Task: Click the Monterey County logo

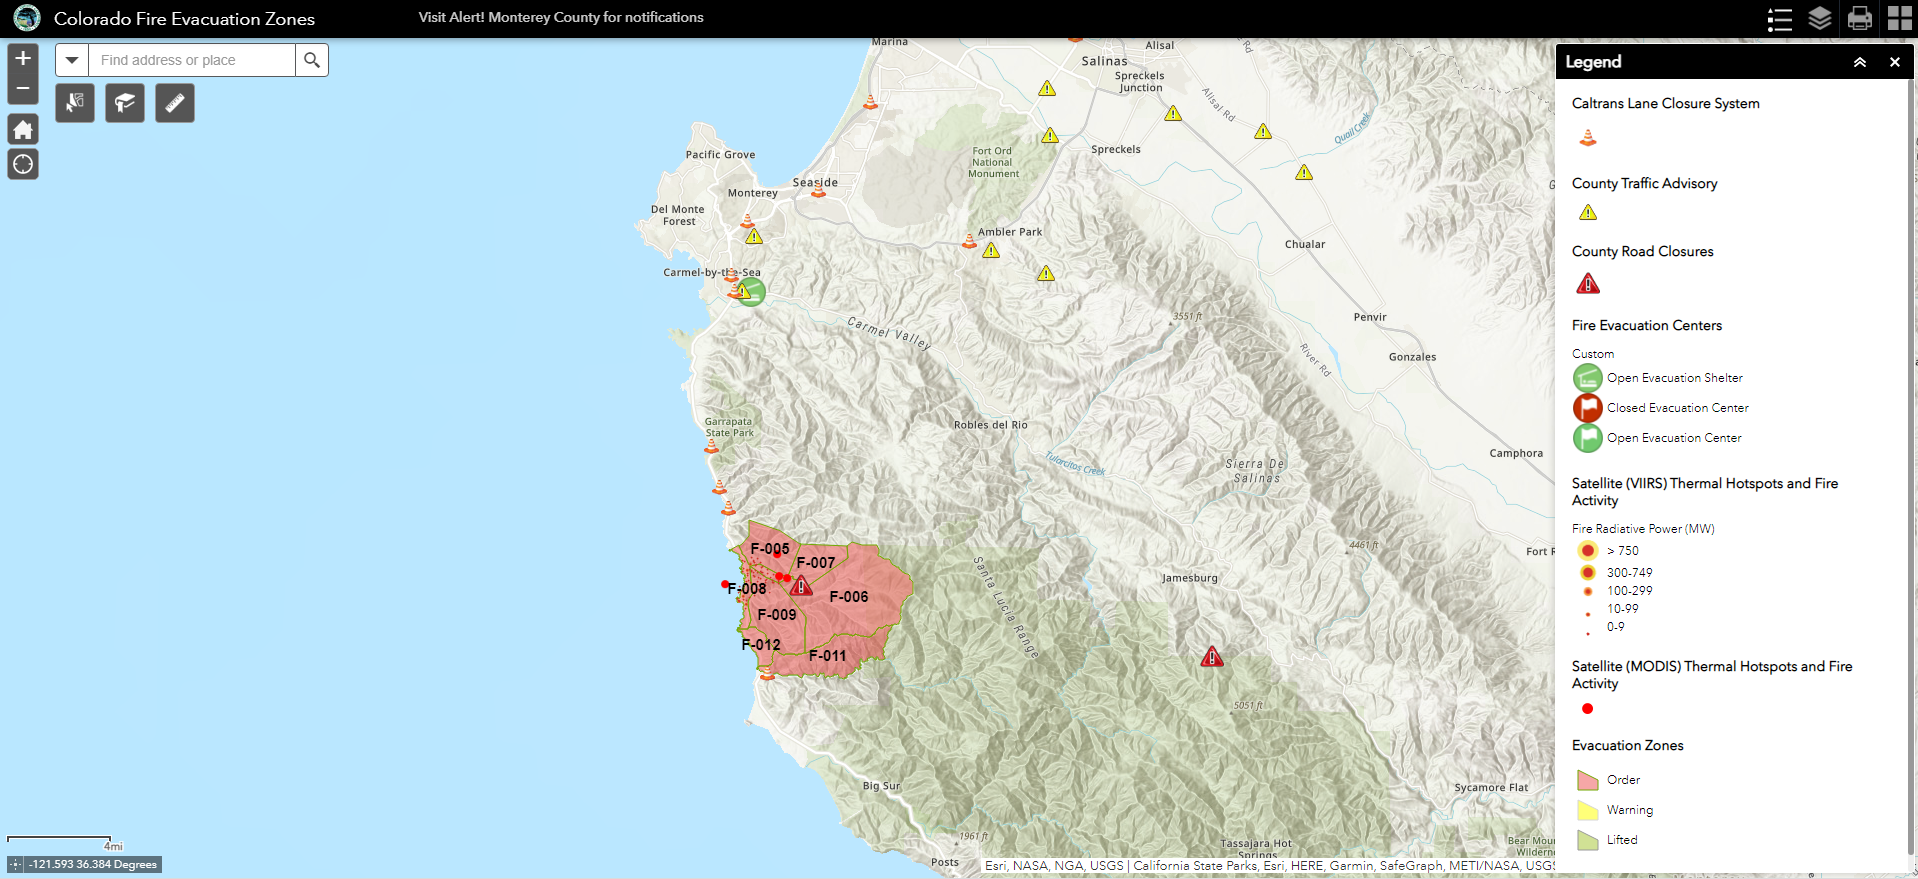Action: (27, 18)
